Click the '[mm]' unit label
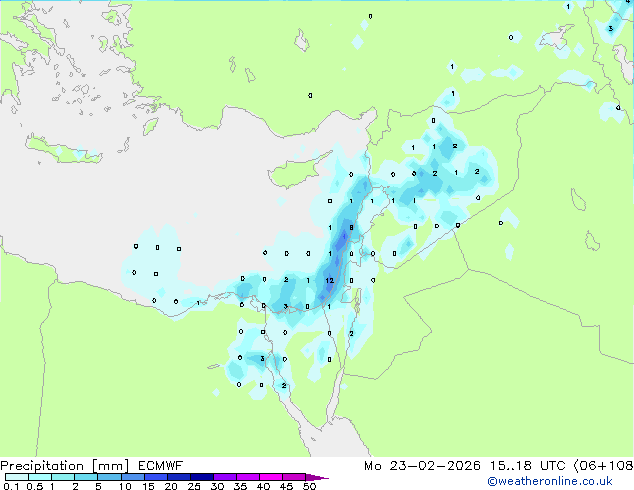The image size is (634, 490). (110, 466)
